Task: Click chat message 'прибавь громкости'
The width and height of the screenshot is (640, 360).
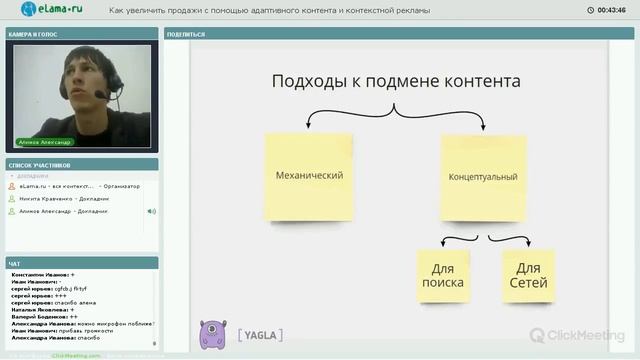Action: [62, 331]
